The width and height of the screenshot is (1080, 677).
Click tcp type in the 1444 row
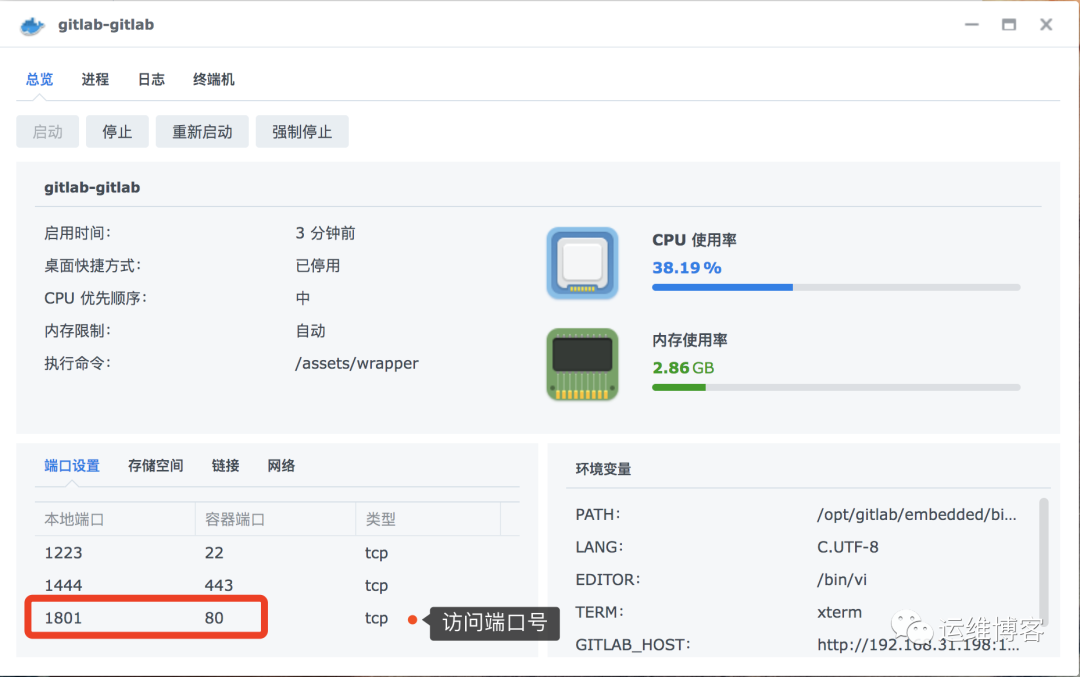[377, 585]
